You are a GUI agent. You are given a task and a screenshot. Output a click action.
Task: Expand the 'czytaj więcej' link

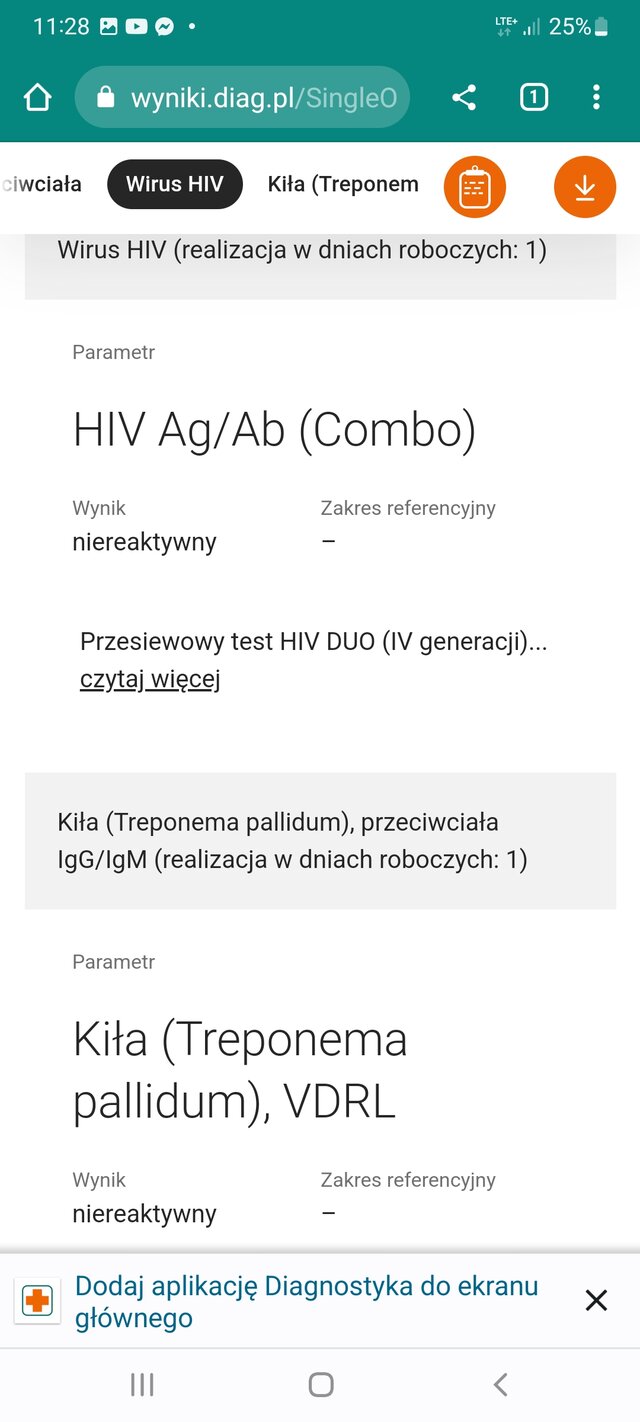click(x=150, y=680)
